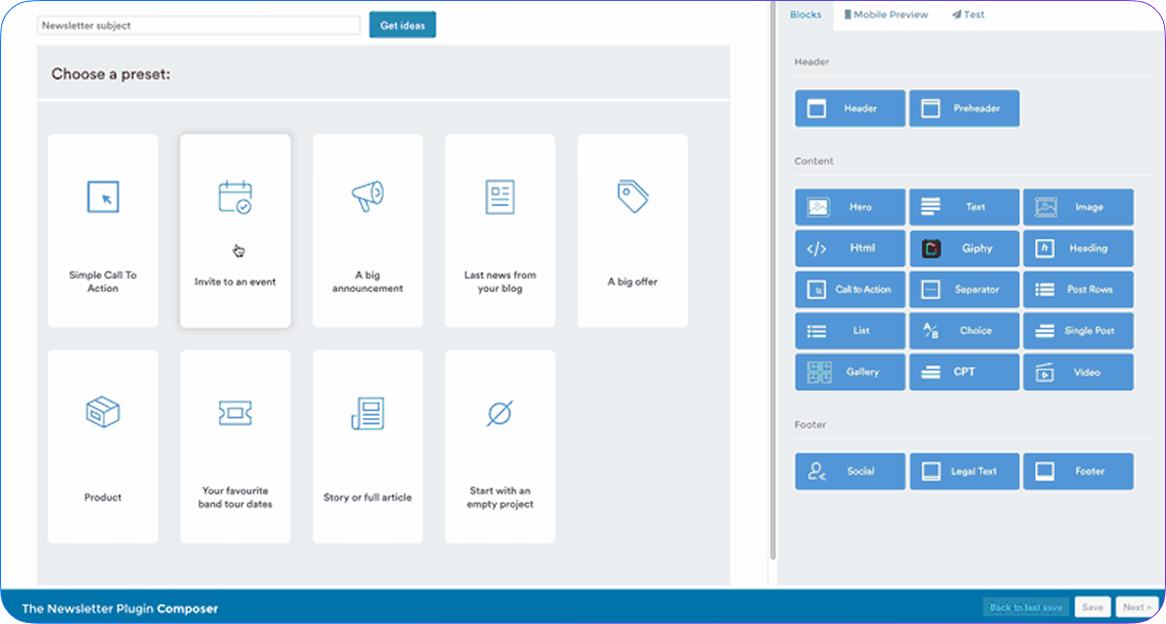Select the Call to Action block
The image size is (1166, 624).
click(x=850, y=290)
